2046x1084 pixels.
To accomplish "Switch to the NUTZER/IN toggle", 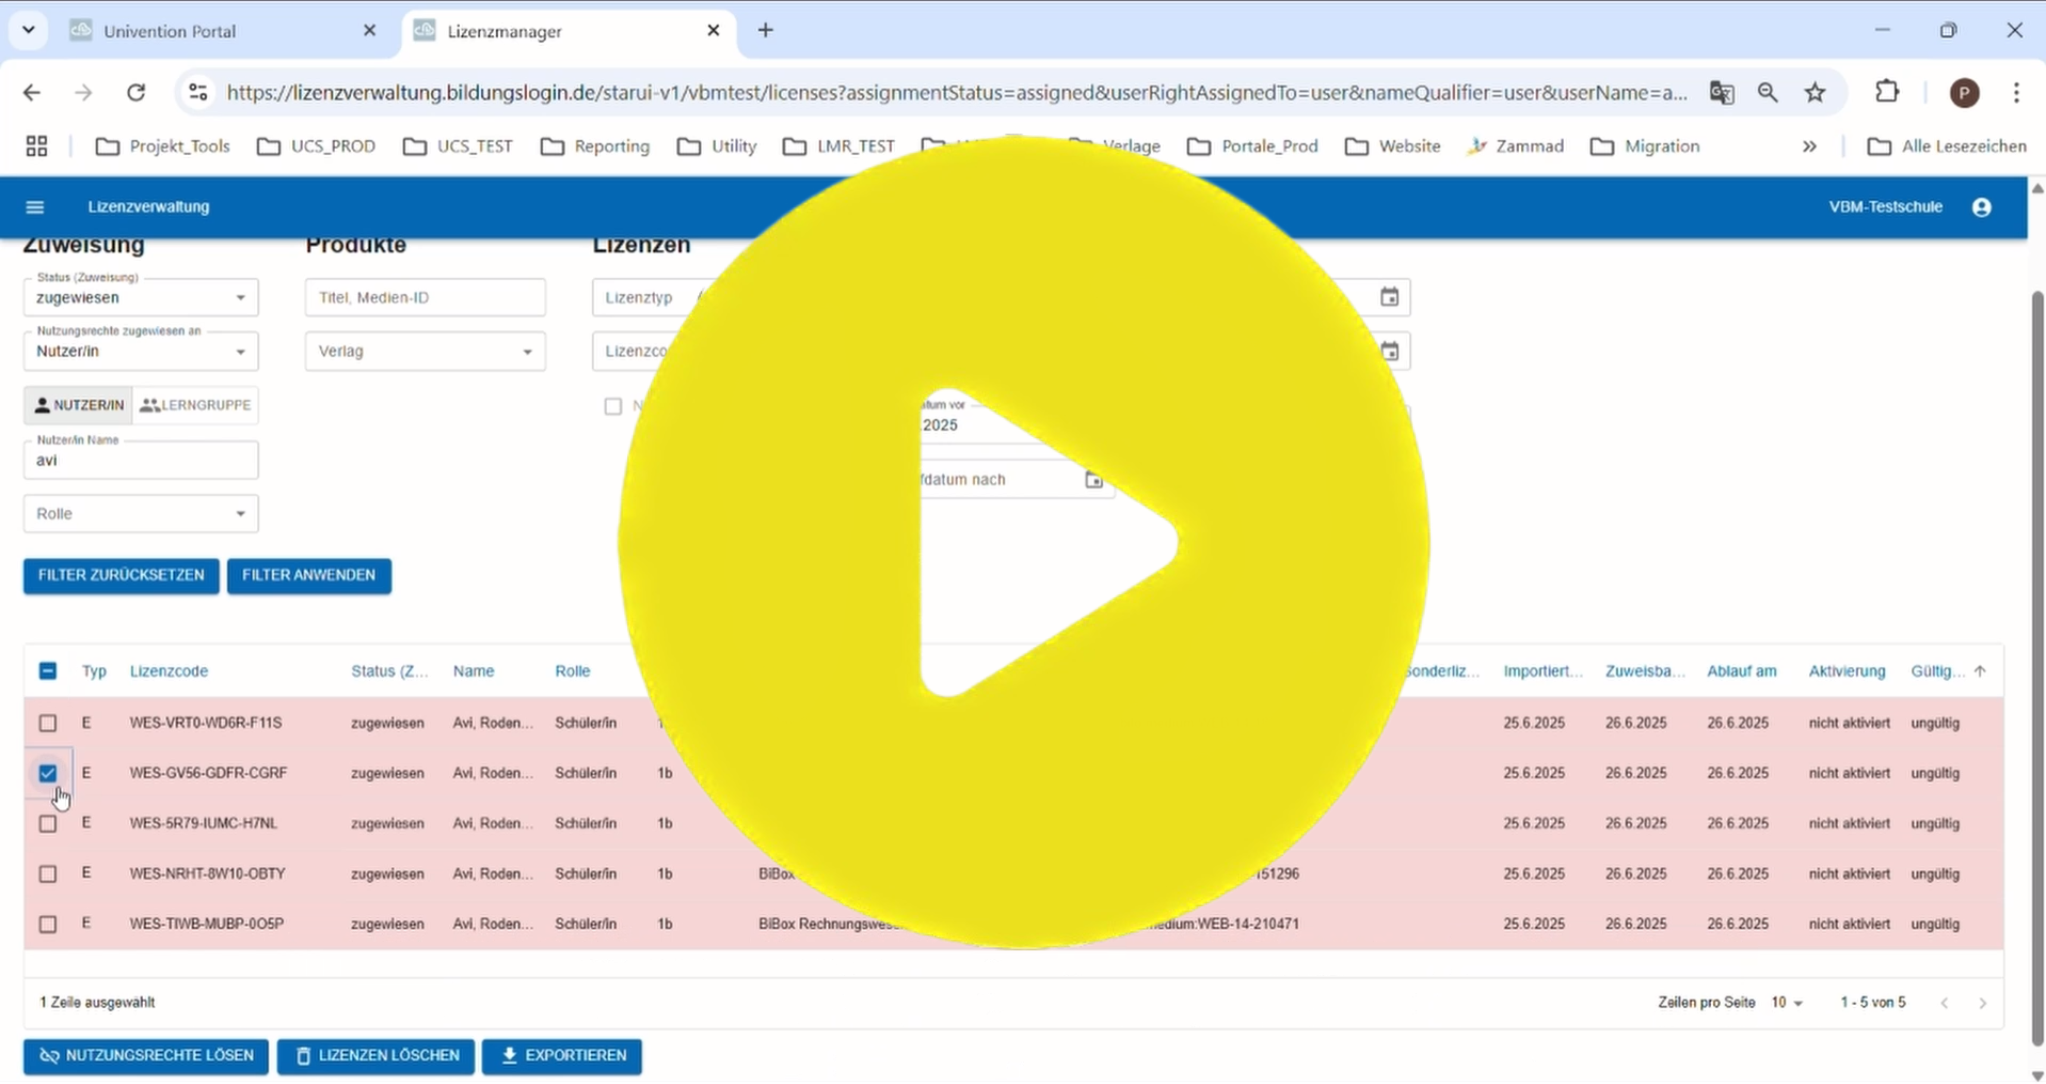I will point(78,405).
